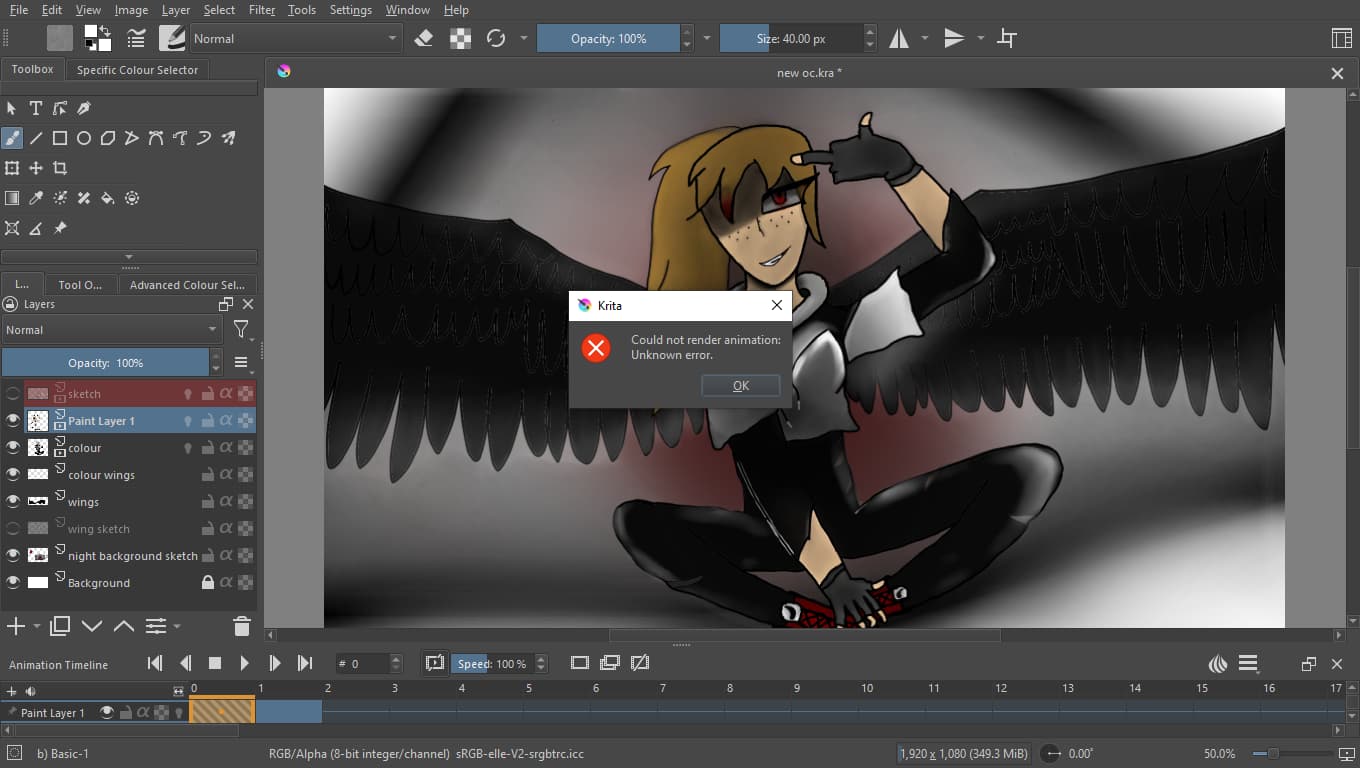Duplicate layer icon in Layers panel
Image resolution: width=1360 pixels, height=768 pixels.
[60, 626]
